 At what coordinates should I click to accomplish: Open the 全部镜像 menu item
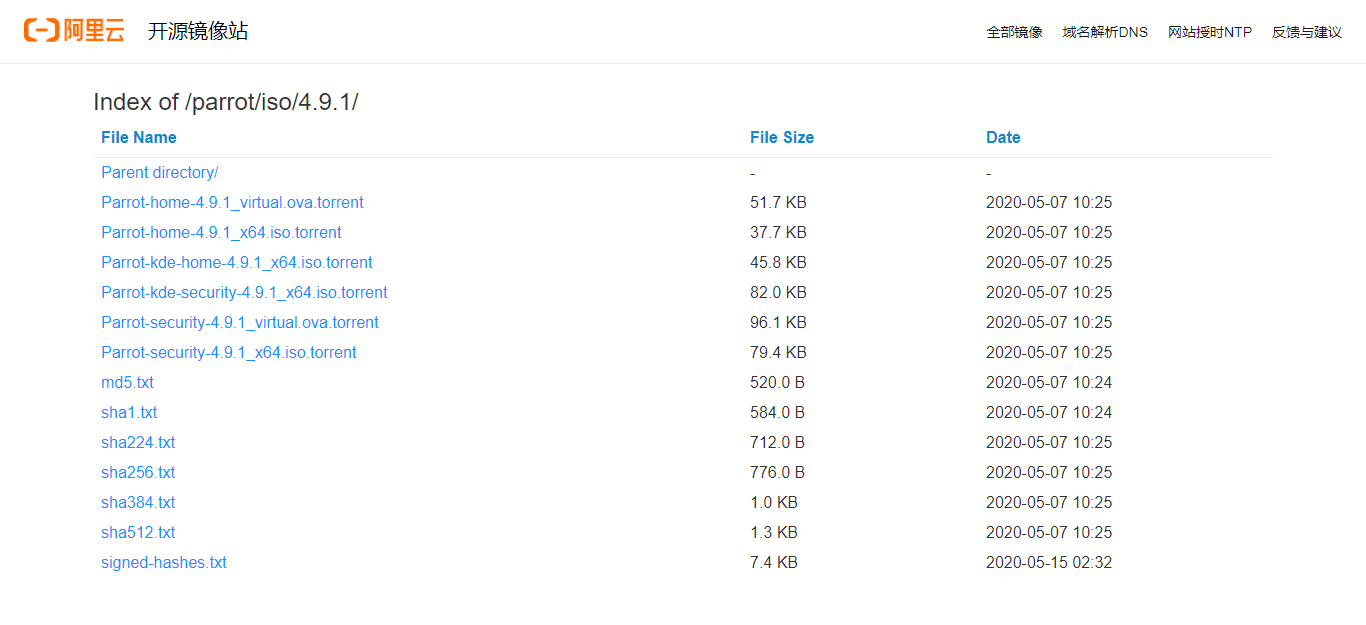click(1014, 32)
